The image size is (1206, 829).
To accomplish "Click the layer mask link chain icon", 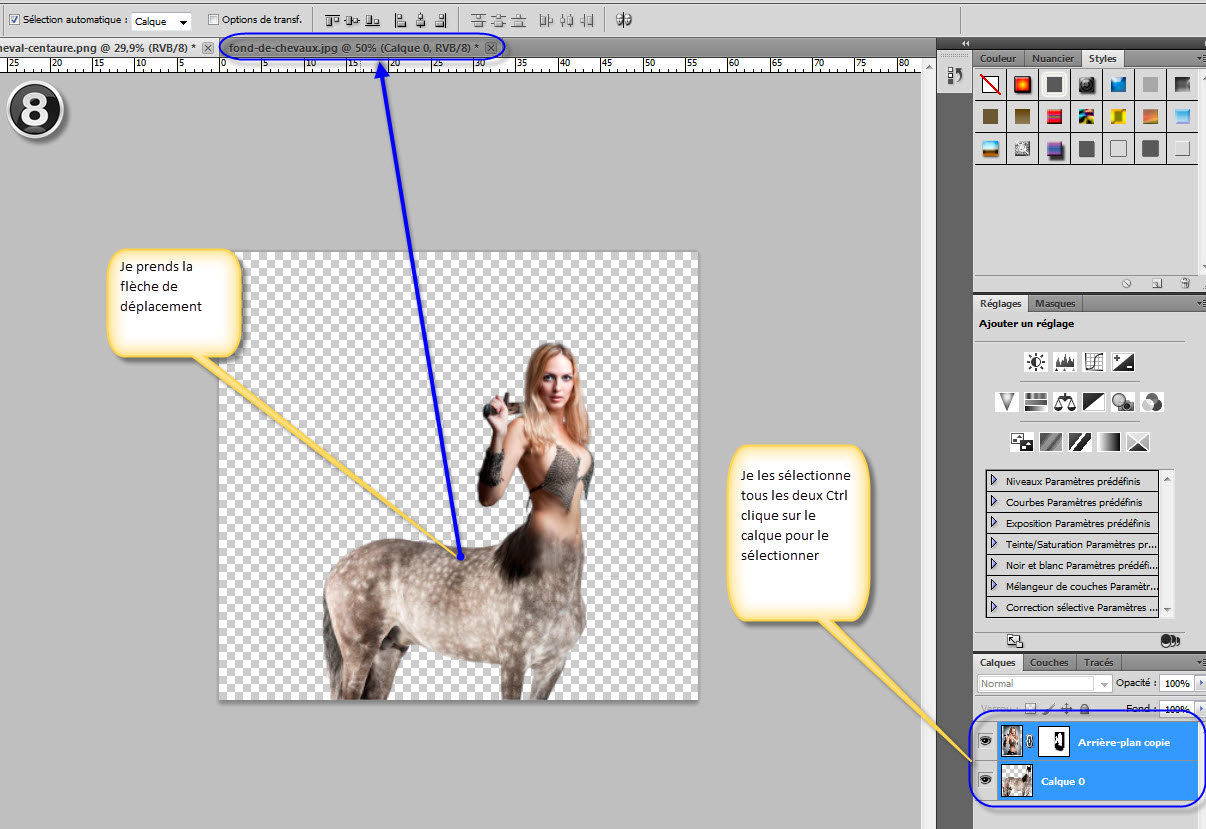I will coord(1030,742).
